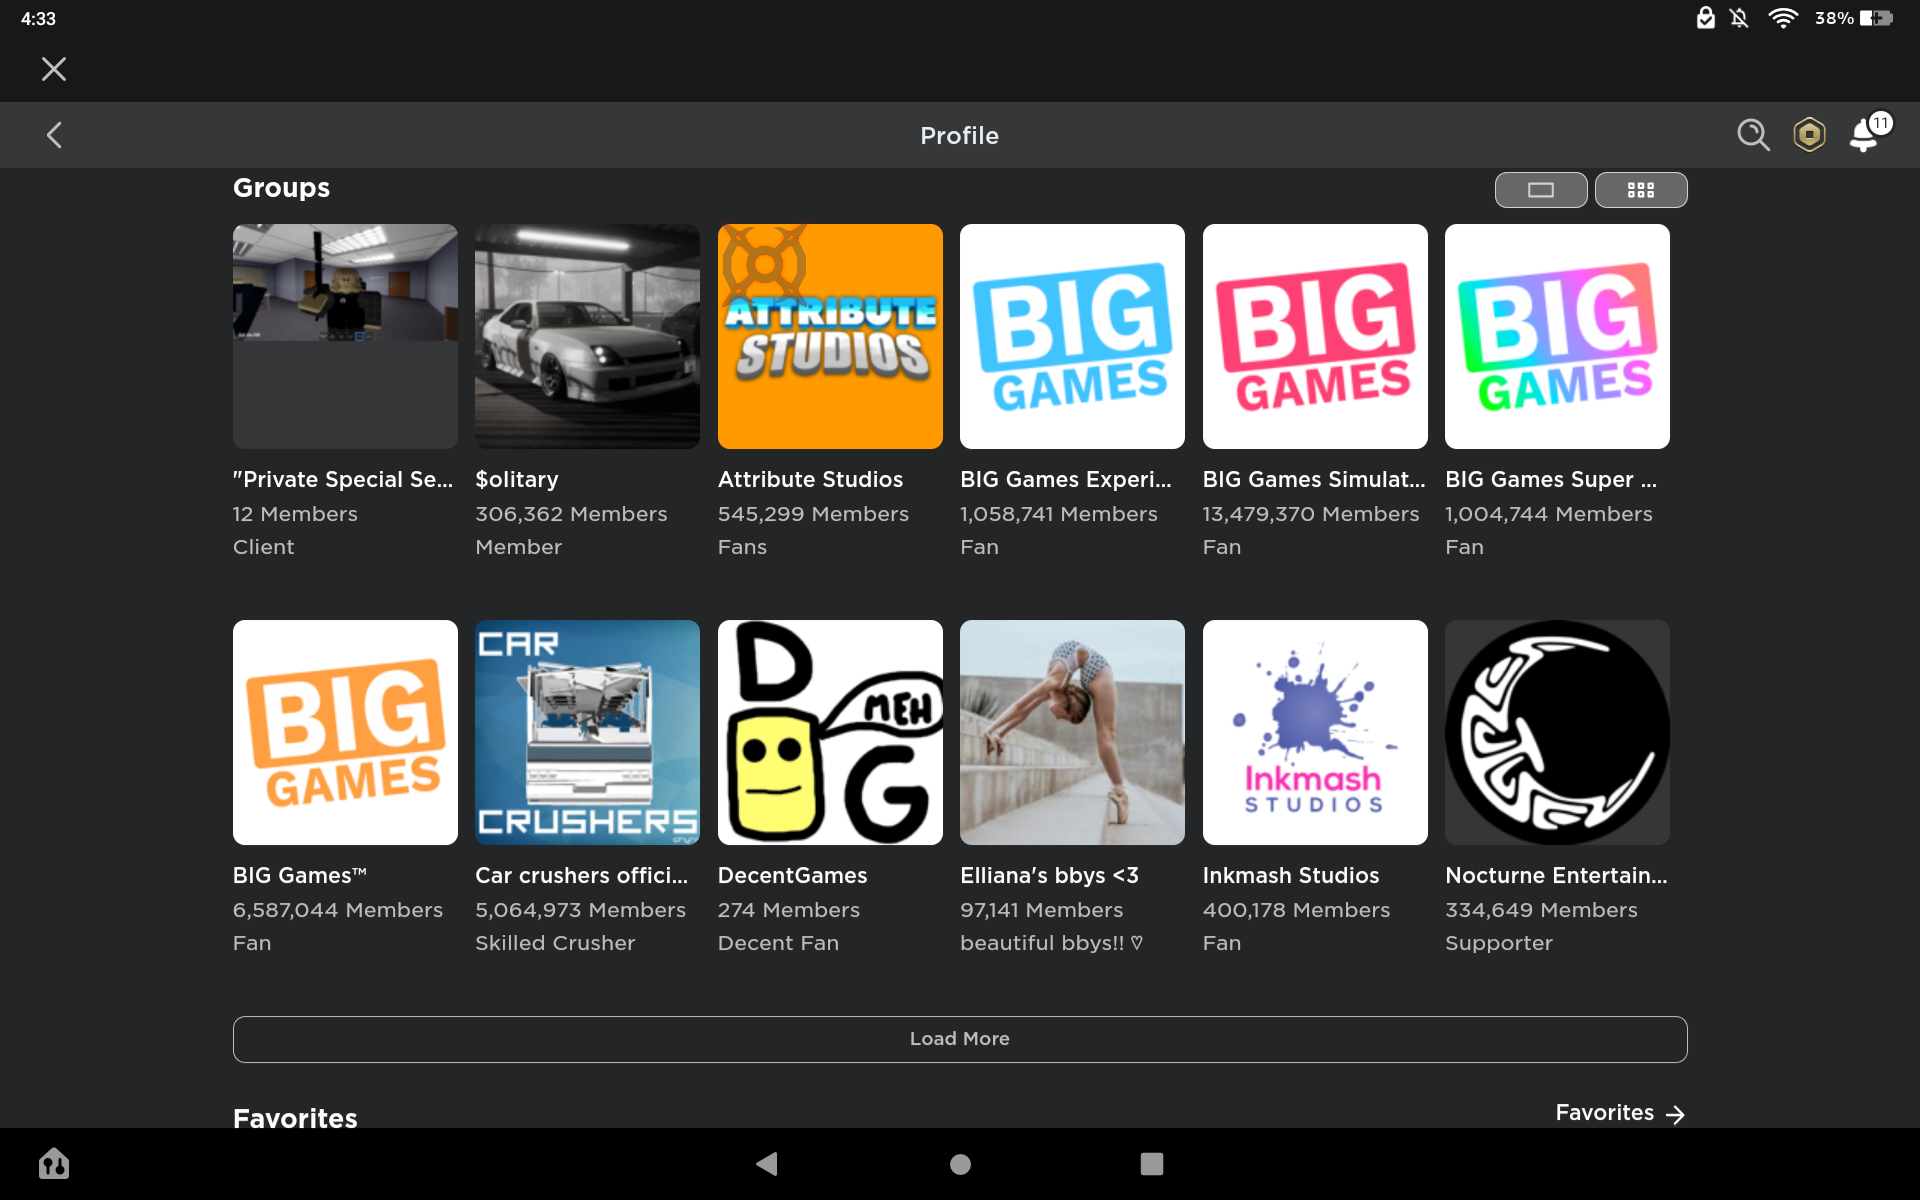Load more groups
1920x1200 pixels.
pos(959,1039)
